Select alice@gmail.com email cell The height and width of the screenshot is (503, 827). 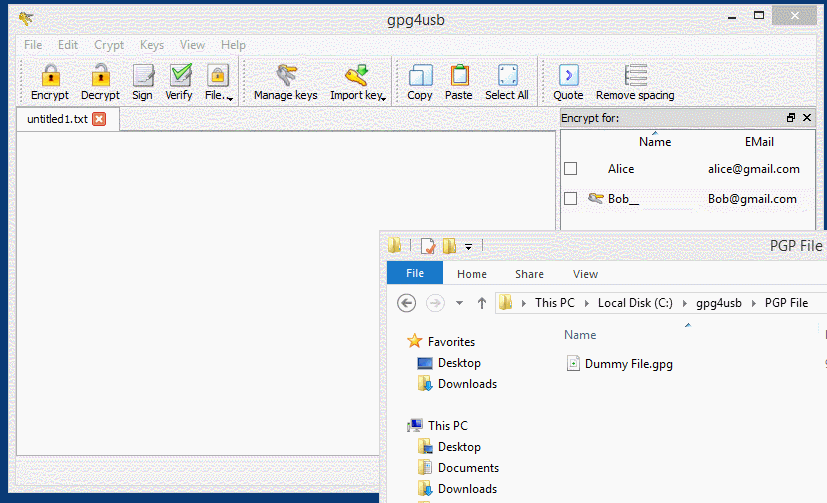754,169
